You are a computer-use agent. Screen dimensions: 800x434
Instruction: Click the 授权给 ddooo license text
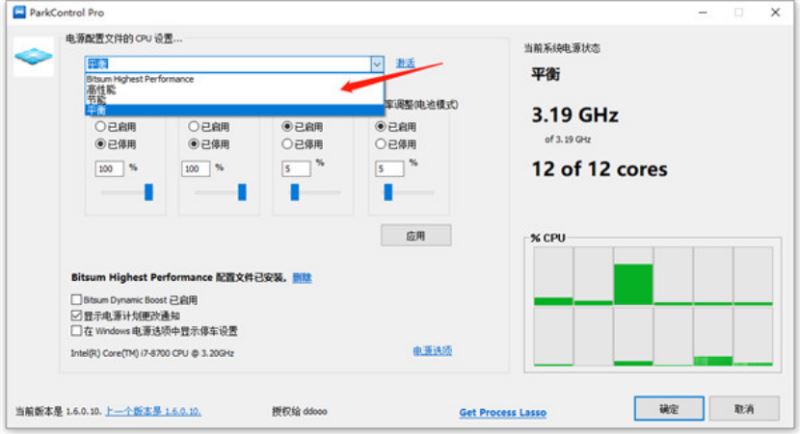click(x=299, y=411)
